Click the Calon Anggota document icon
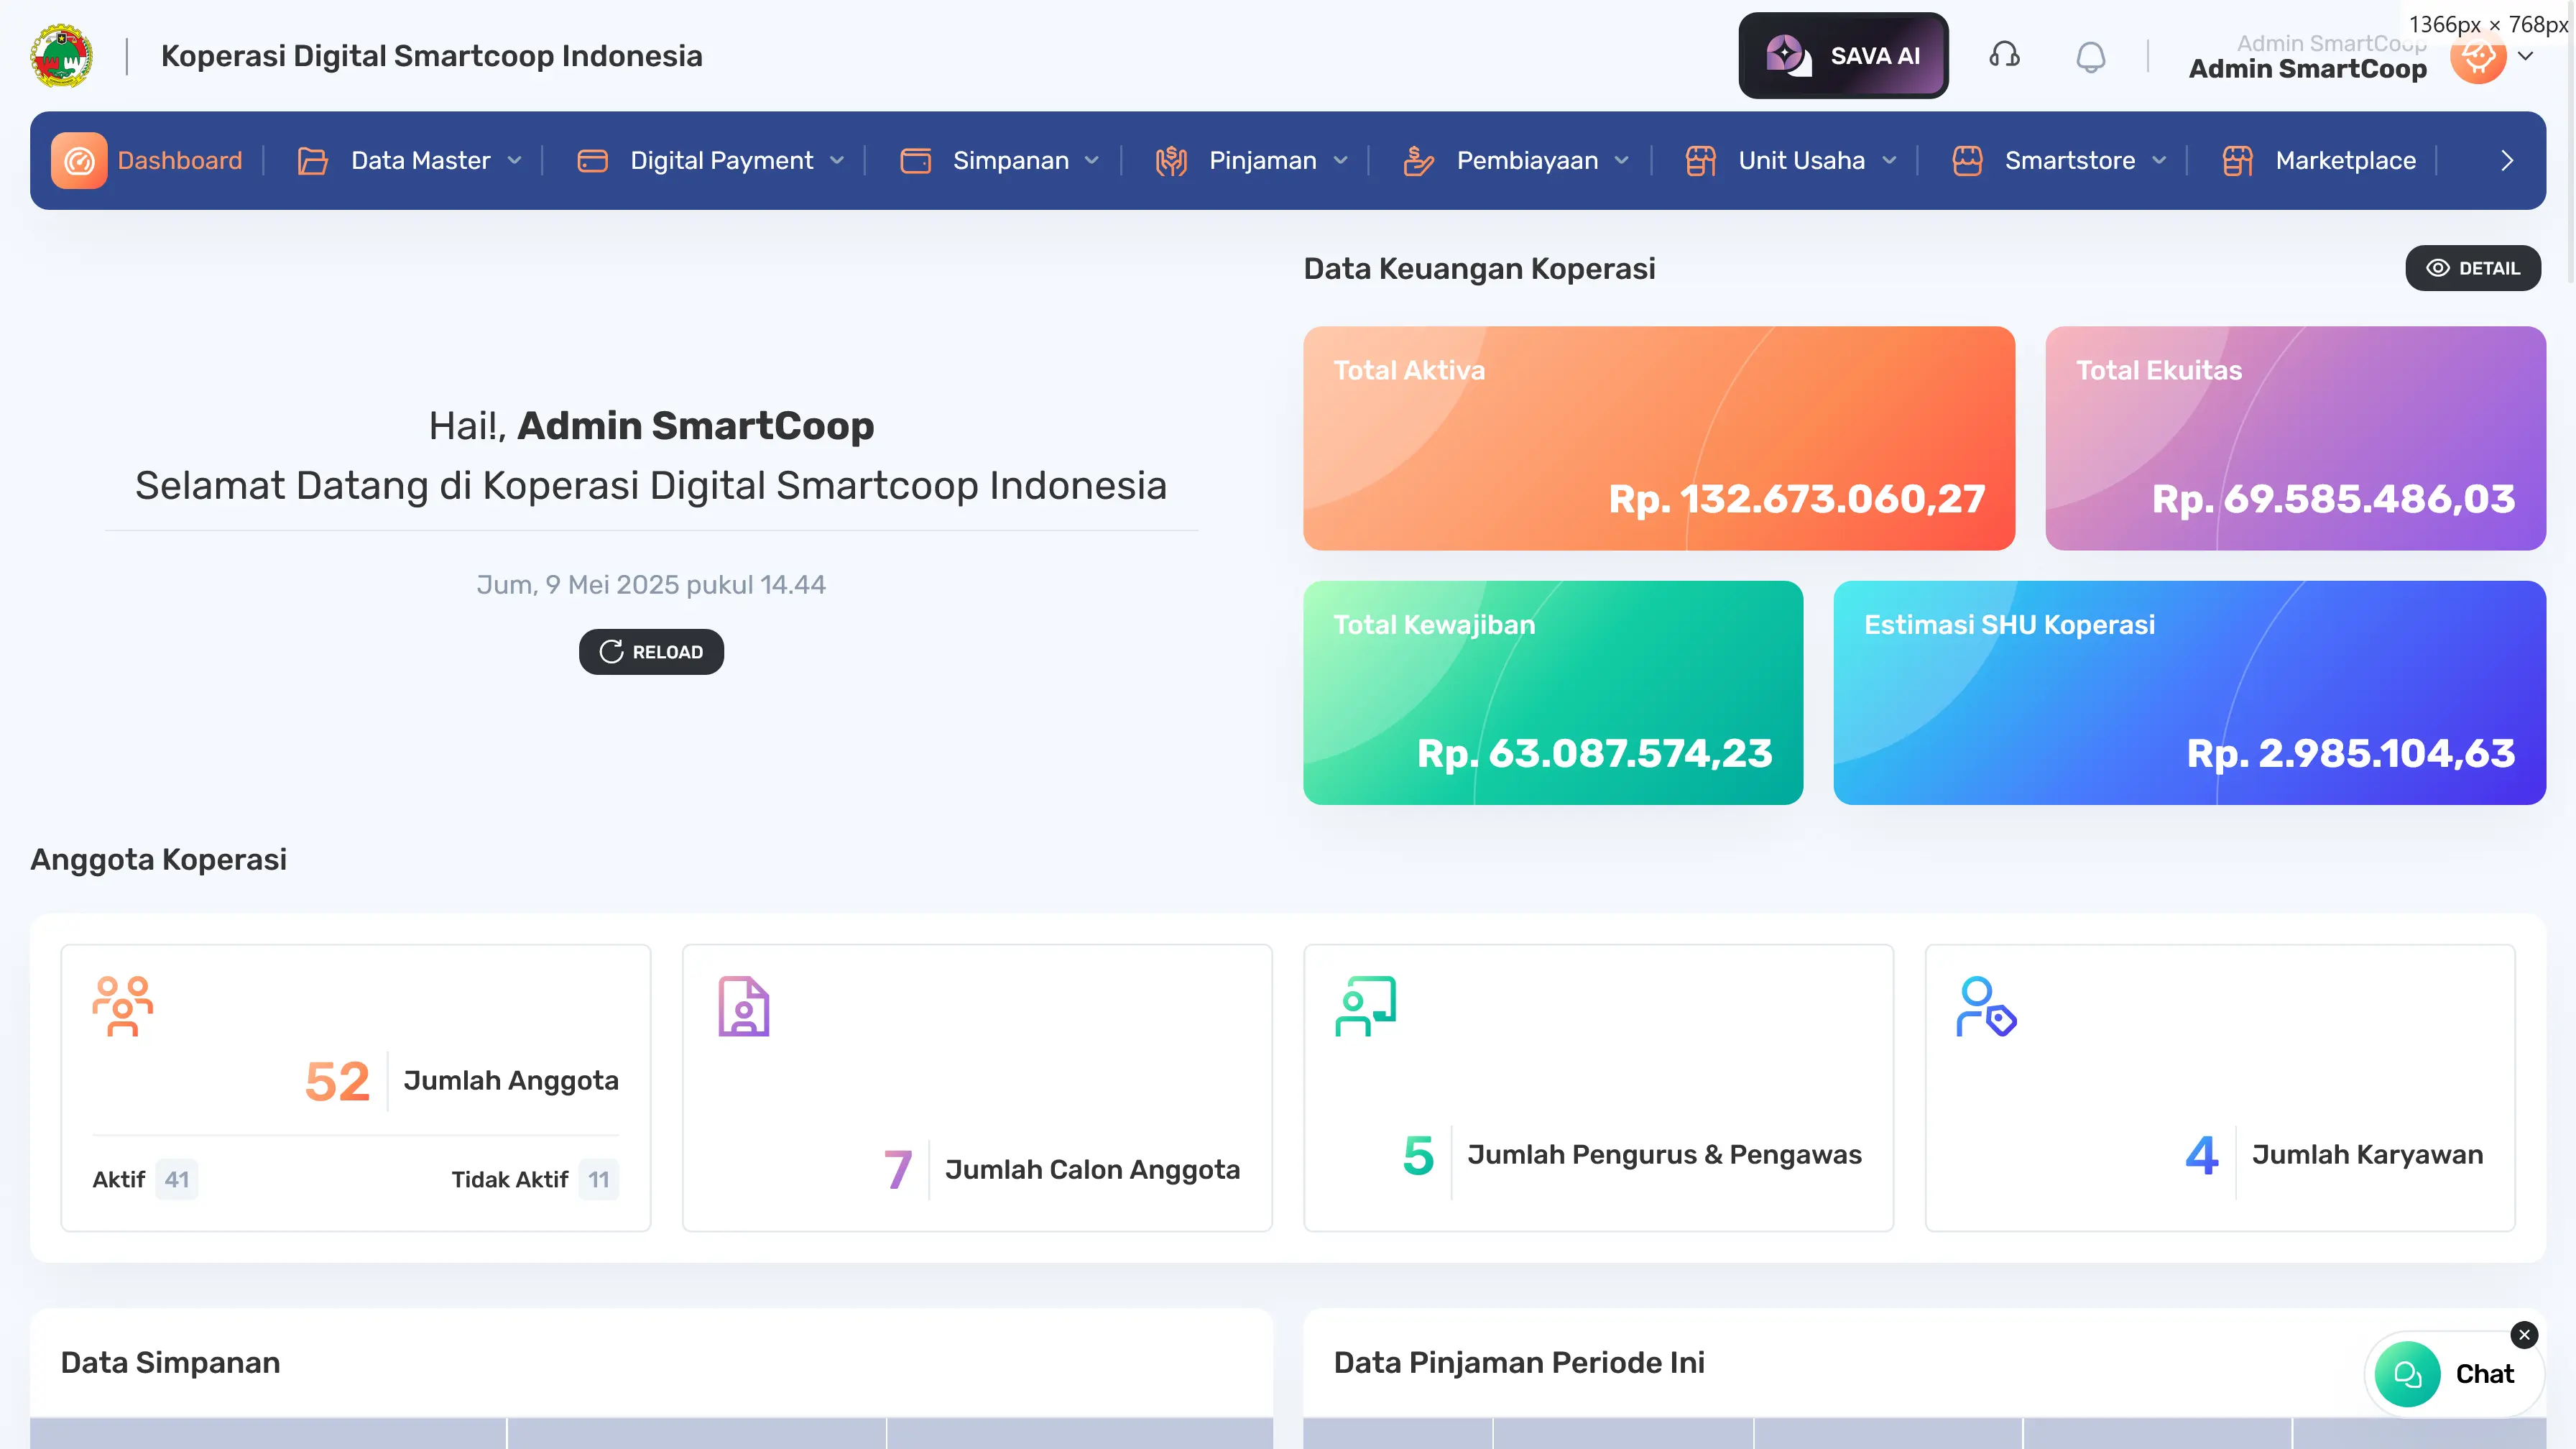Screen dimensions: 2576x1449 744,1006
